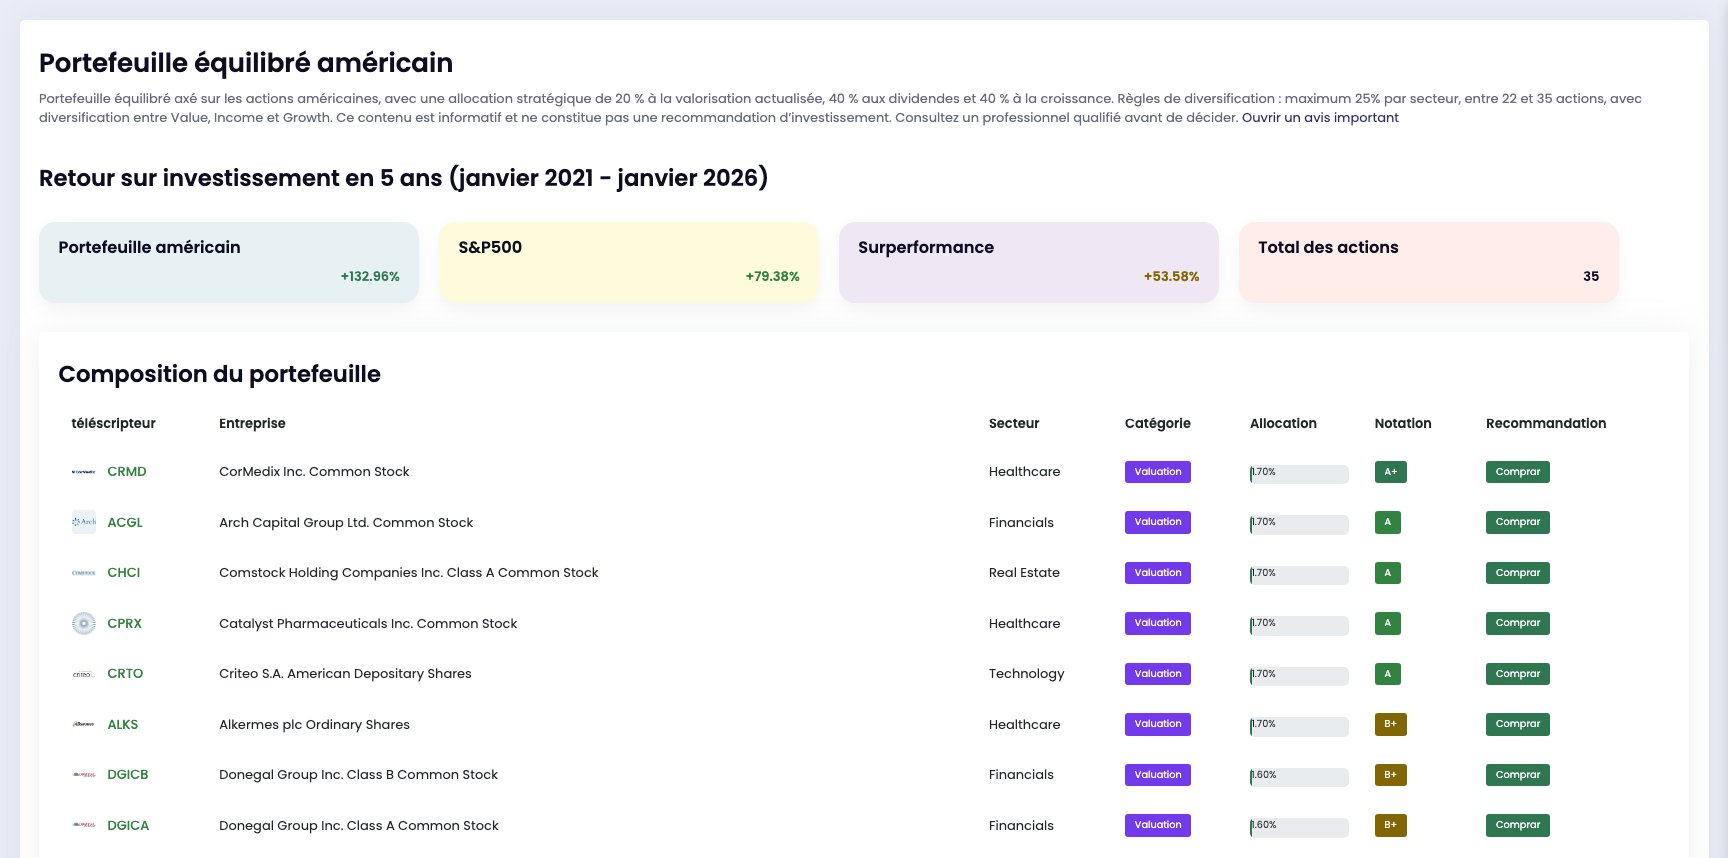This screenshot has height=858, width=1728.
Task: Open the DGICB ticker link
Action: (128, 775)
